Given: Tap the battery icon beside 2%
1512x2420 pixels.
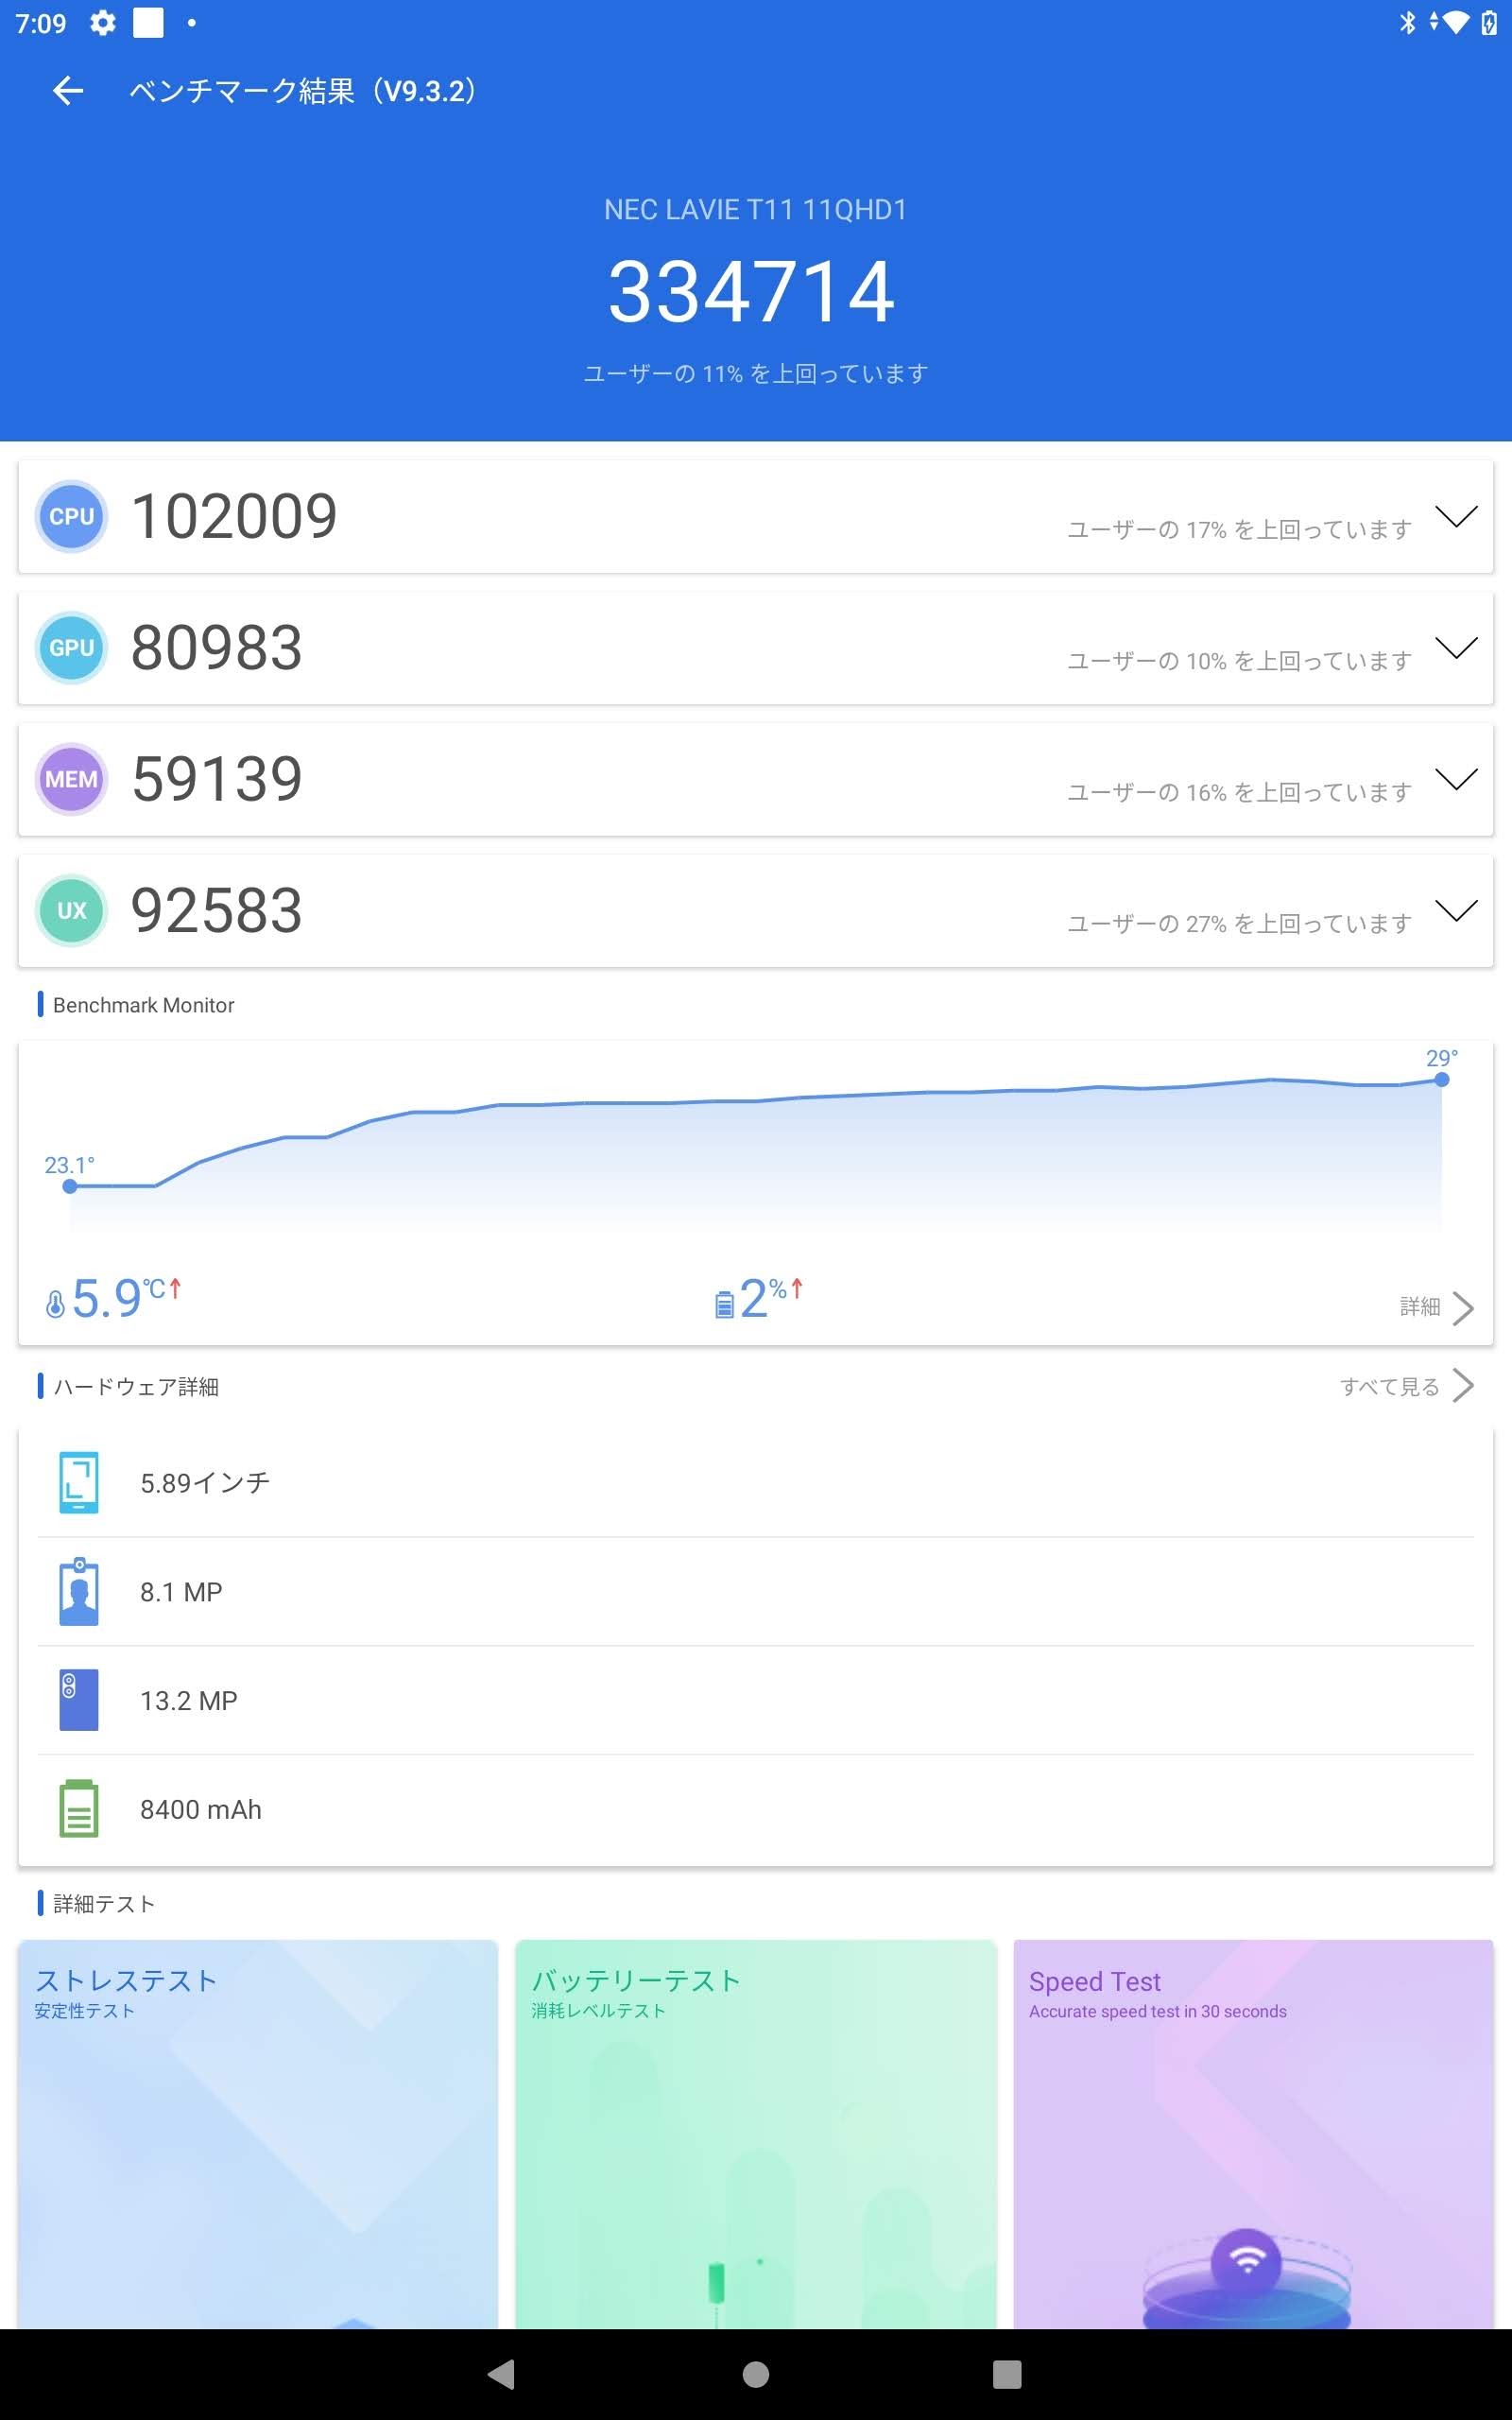Looking at the screenshot, I should 724,1304.
